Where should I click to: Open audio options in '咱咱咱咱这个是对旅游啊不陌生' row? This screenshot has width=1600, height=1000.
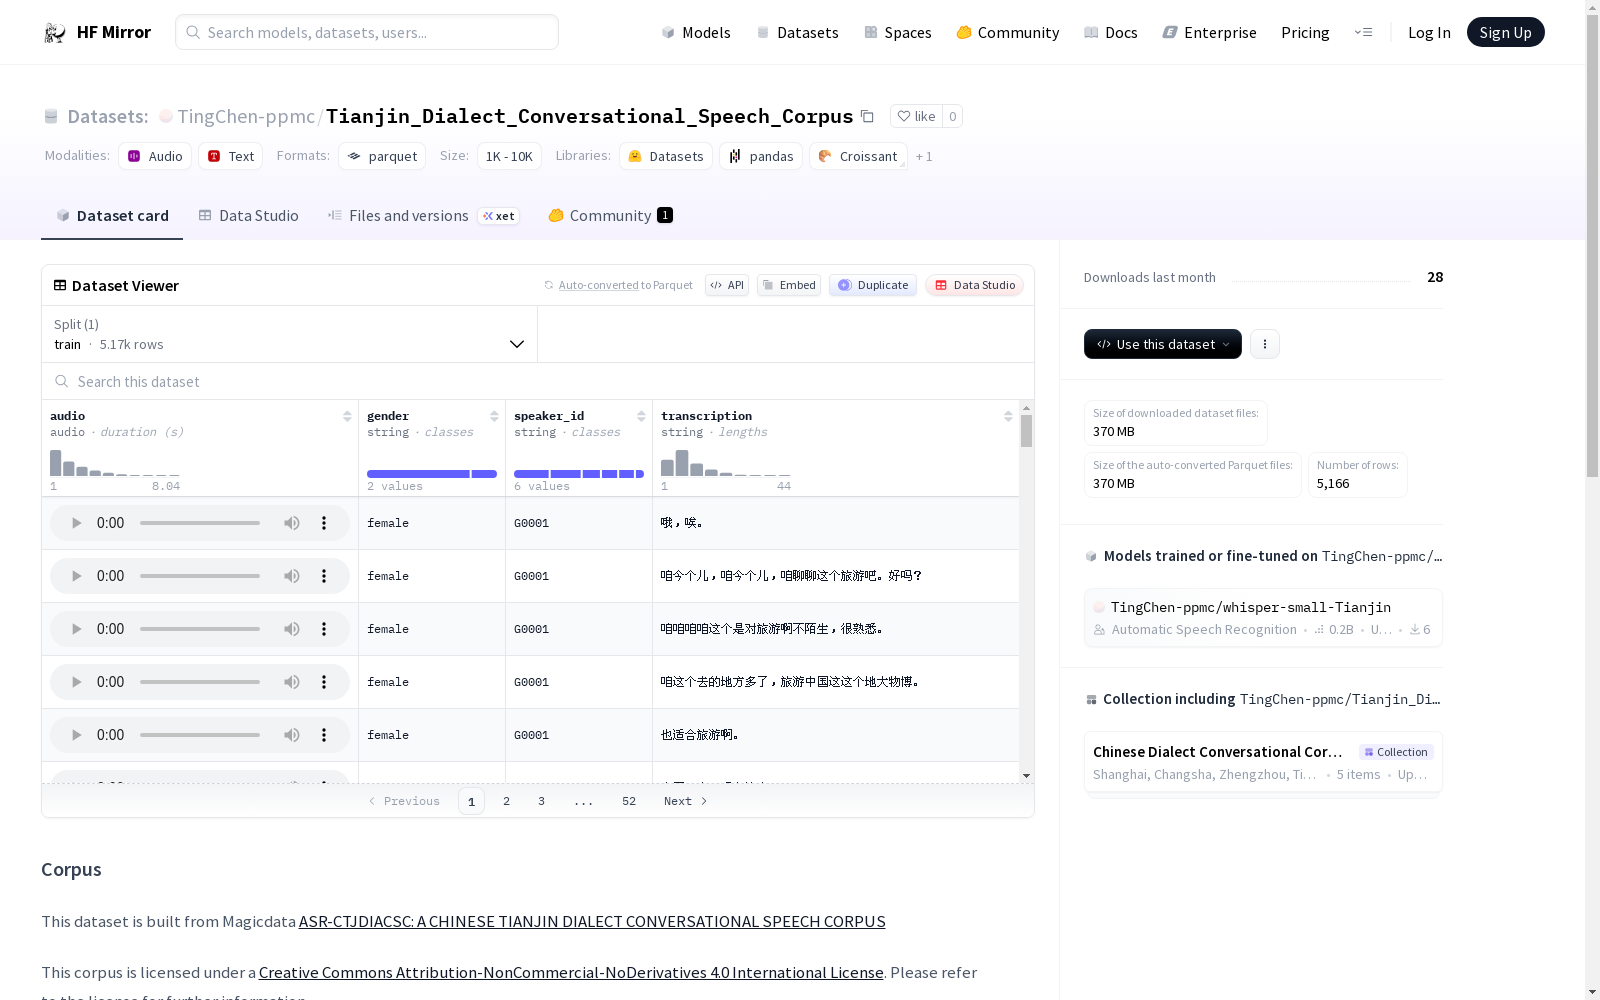point(324,629)
